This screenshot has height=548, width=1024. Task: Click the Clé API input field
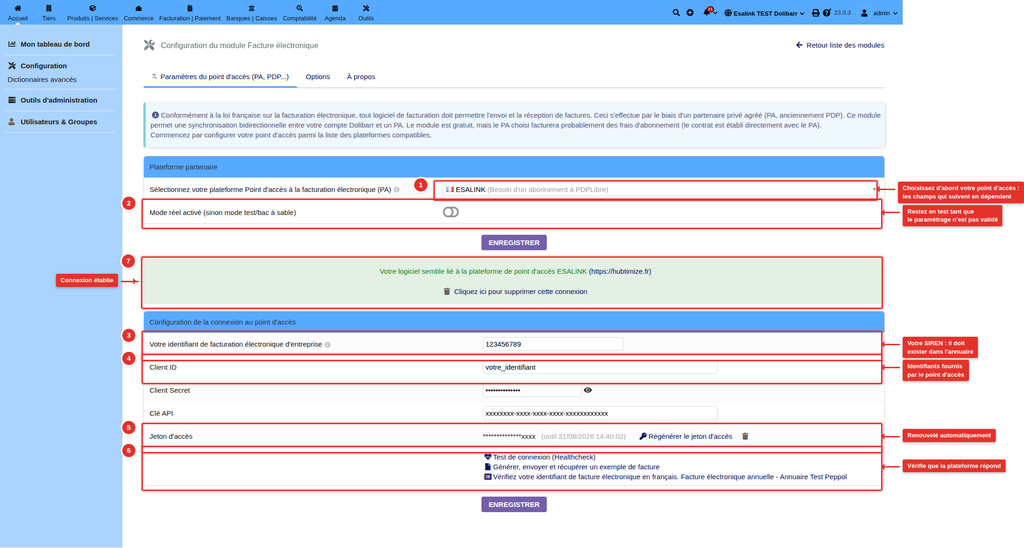[600, 413]
